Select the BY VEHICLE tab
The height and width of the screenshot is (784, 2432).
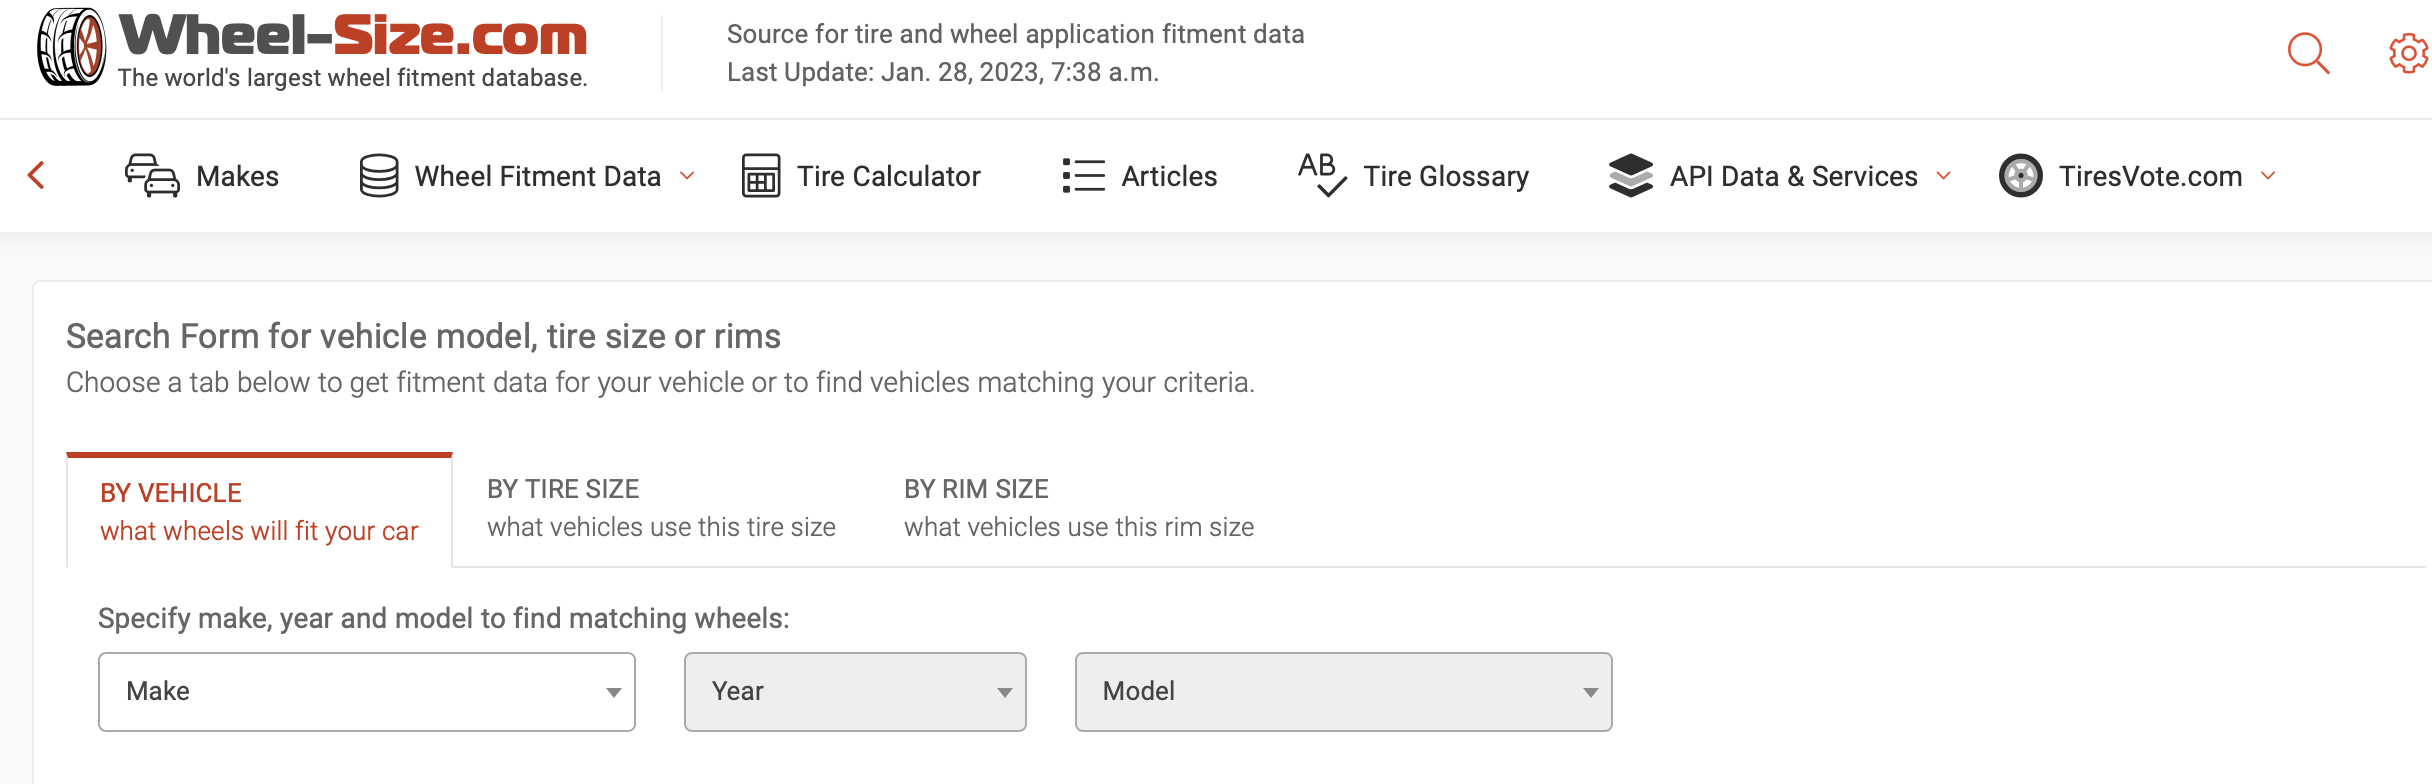259,512
